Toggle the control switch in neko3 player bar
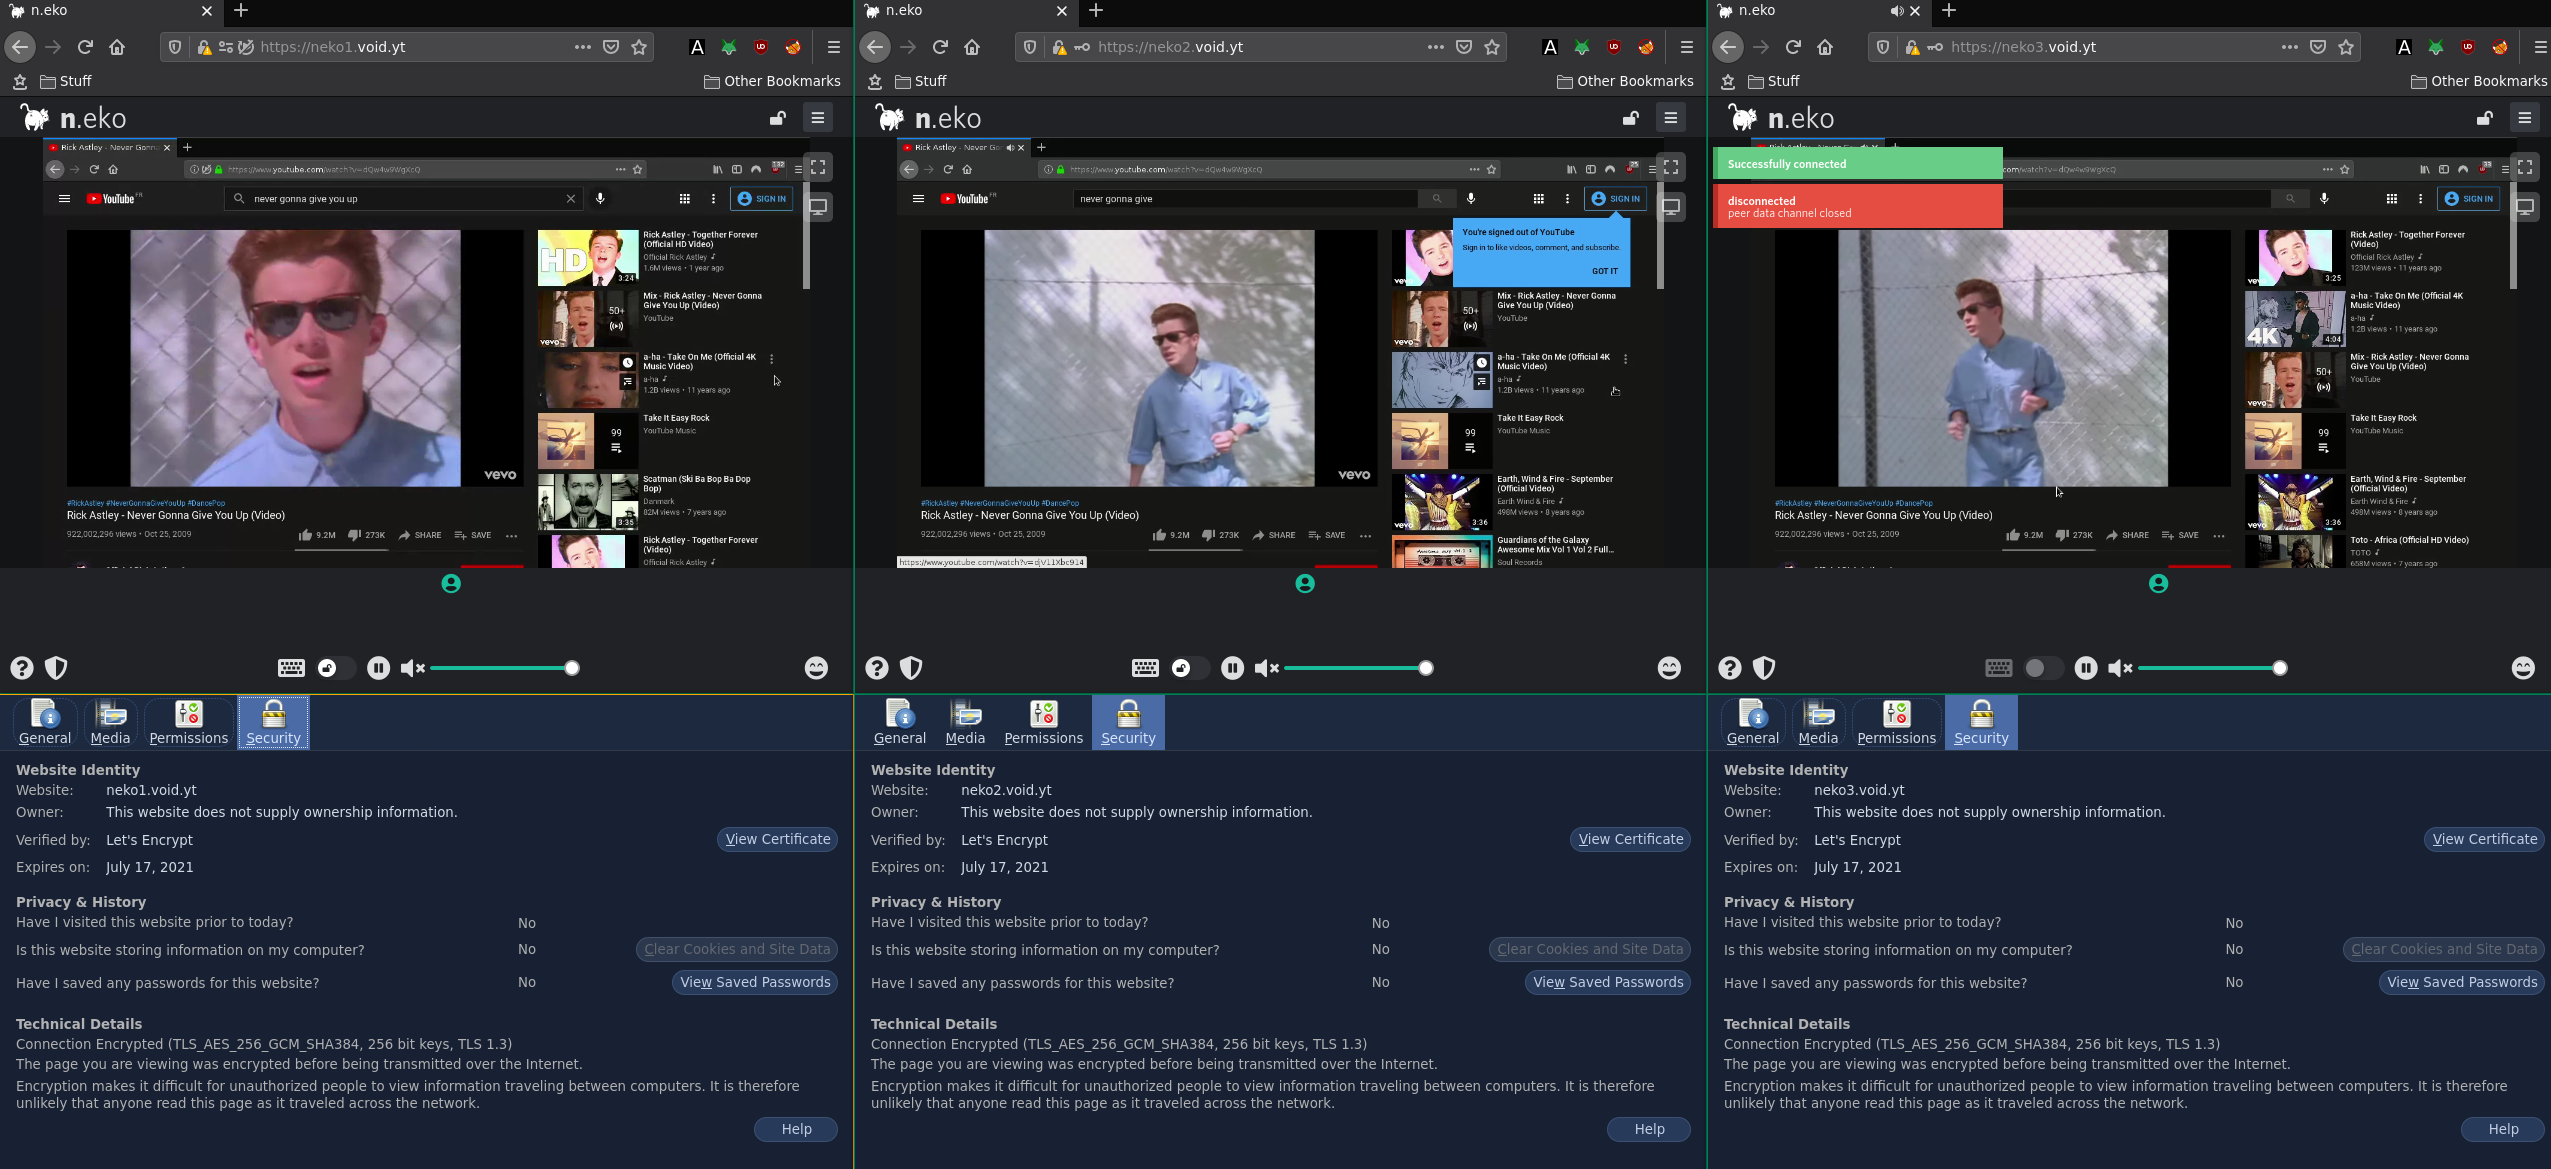 click(x=2043, y=668)
